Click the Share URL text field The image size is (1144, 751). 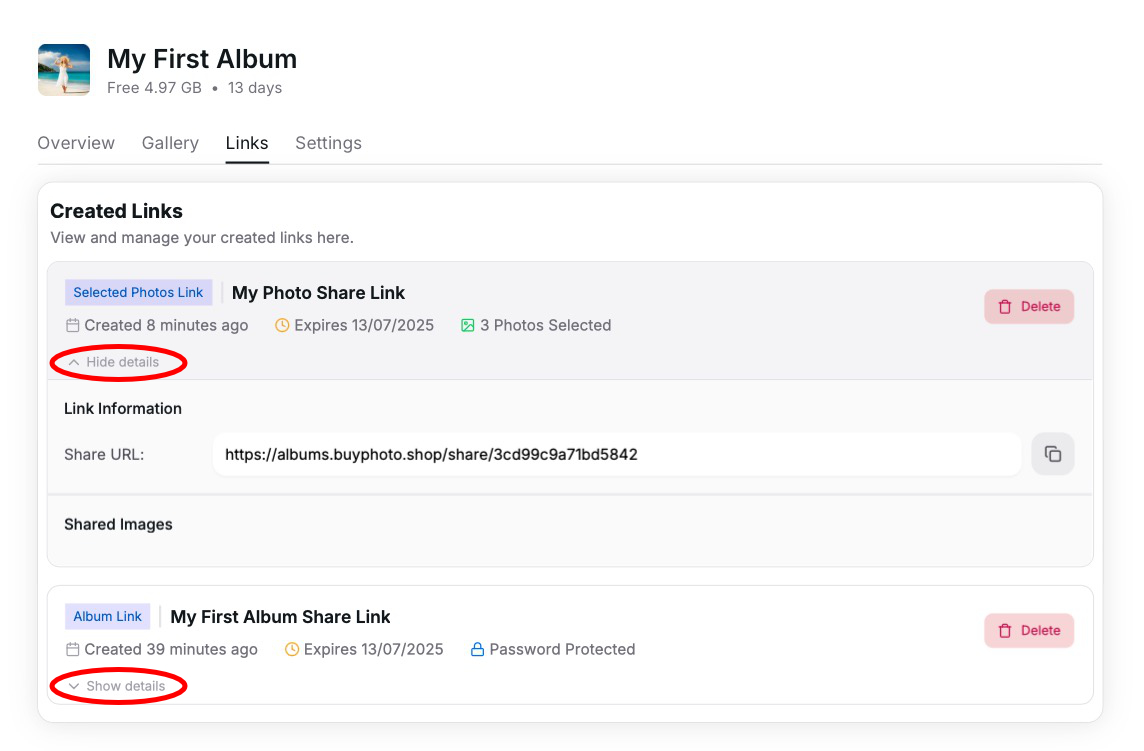pyautogui.click(x=616, y=454)
